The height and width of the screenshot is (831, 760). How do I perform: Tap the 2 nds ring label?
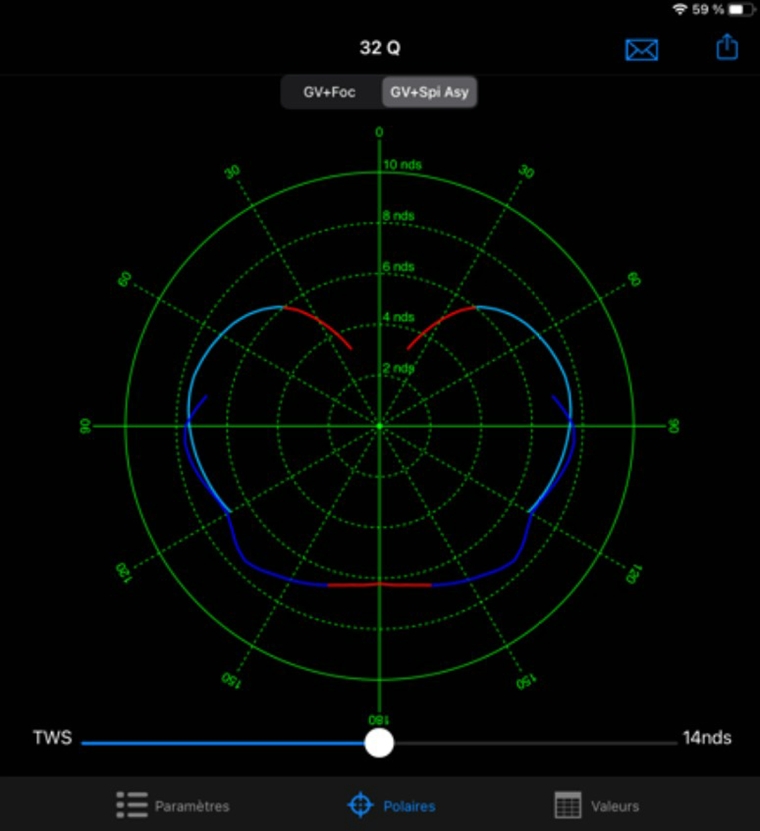(x=400, y=368)
